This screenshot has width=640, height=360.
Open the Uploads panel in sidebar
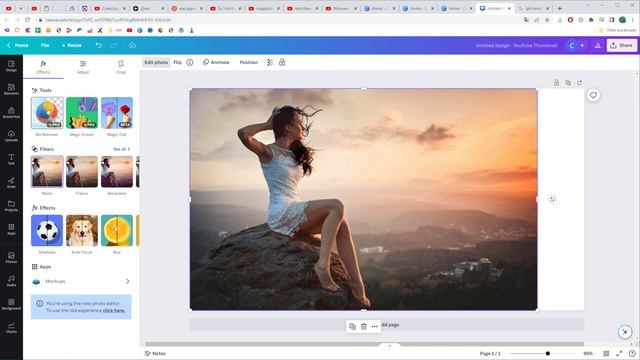pos(11,136)
